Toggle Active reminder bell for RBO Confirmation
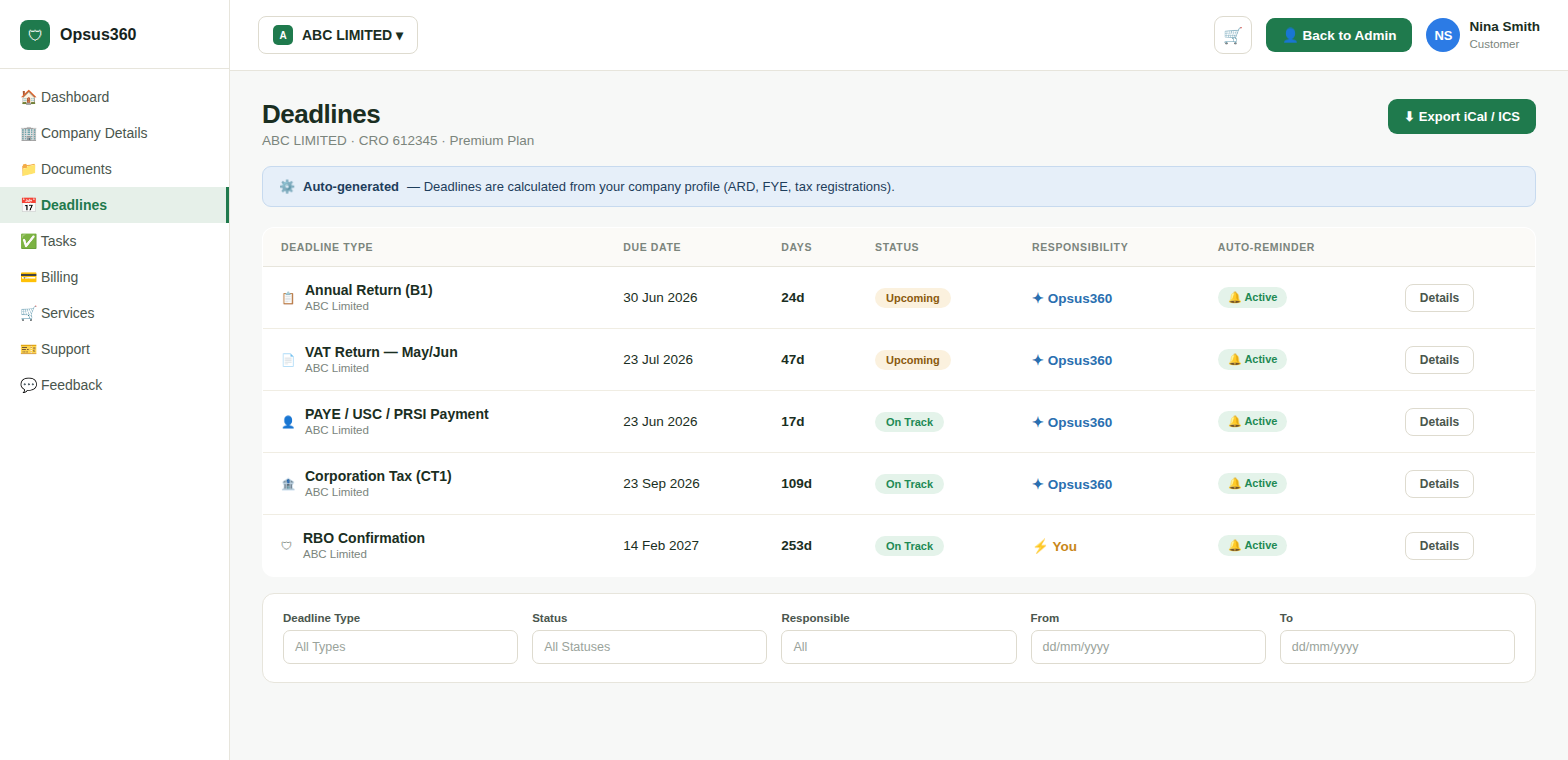 pyautogui.click(x=1252, y=545)
